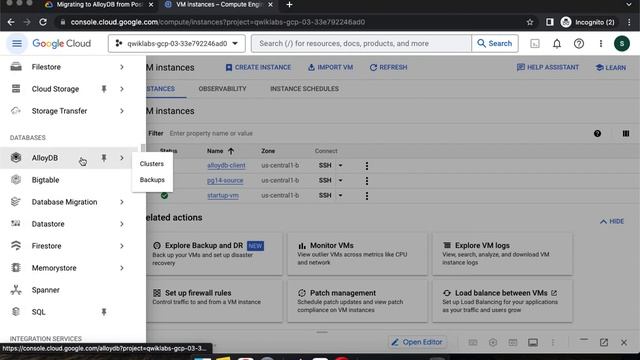Expand the Cloud Storage submenu arrow
The width and height of the screenshot is (640, 360).
click(x=122, y=89)
